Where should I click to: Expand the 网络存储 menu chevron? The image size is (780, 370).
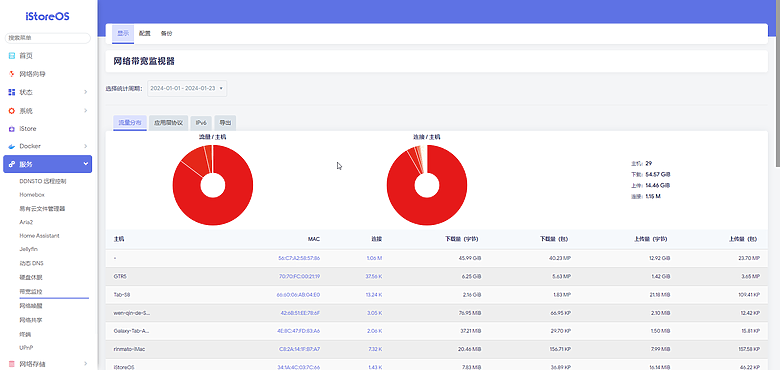86,364
